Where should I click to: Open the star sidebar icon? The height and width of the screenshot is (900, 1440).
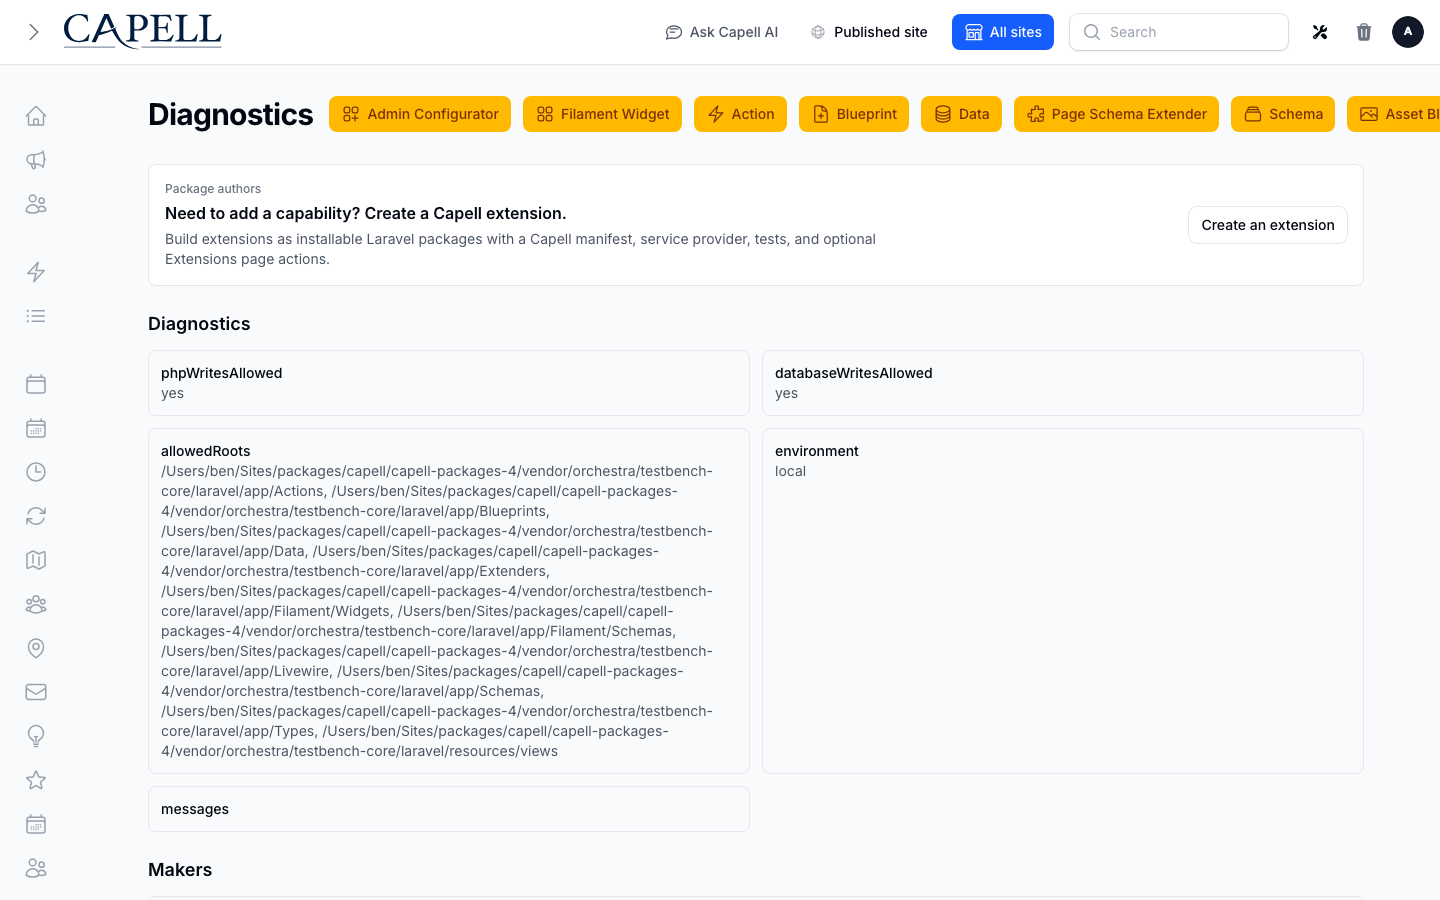tap(36, 780)
